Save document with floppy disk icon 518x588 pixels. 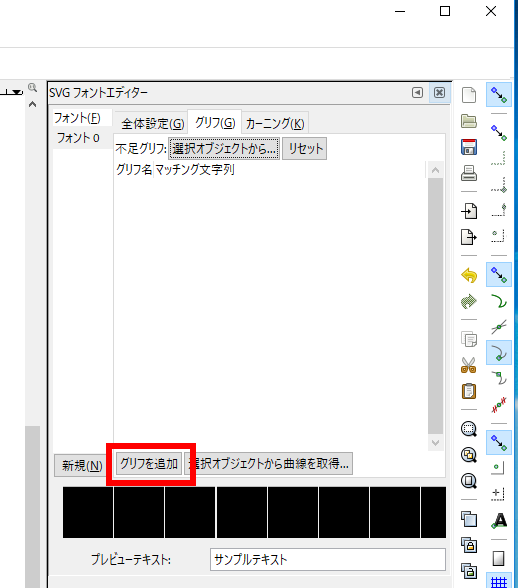click(469, 147)
